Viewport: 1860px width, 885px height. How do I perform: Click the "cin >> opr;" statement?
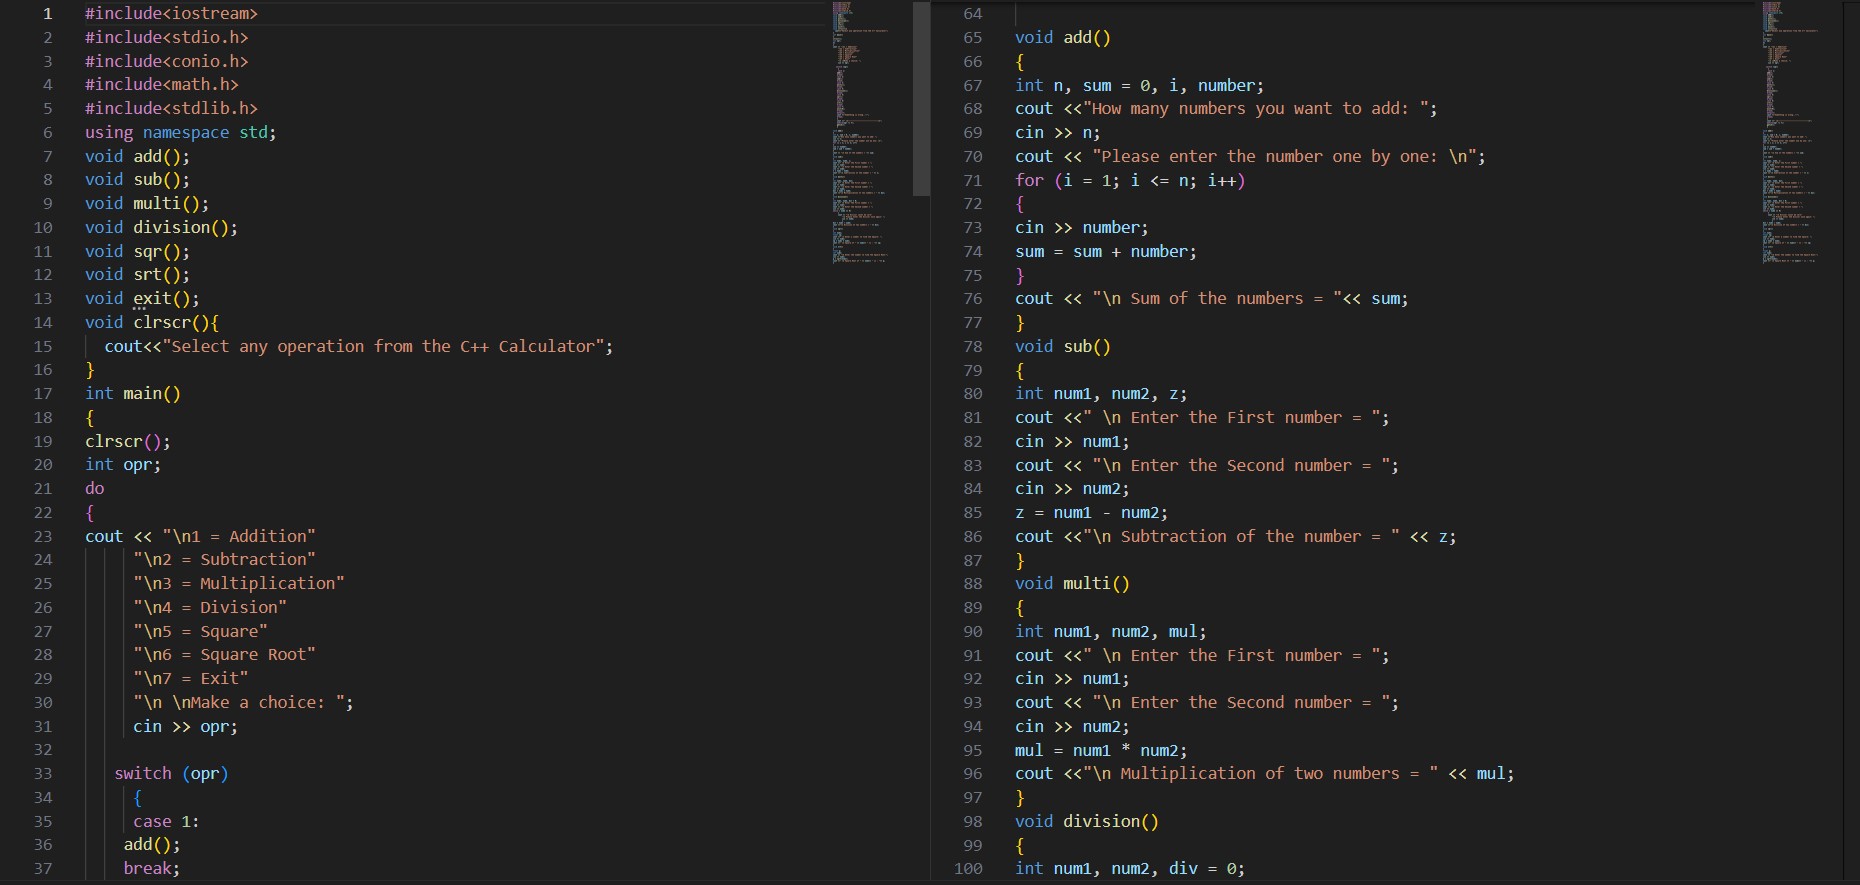point(185,727)
